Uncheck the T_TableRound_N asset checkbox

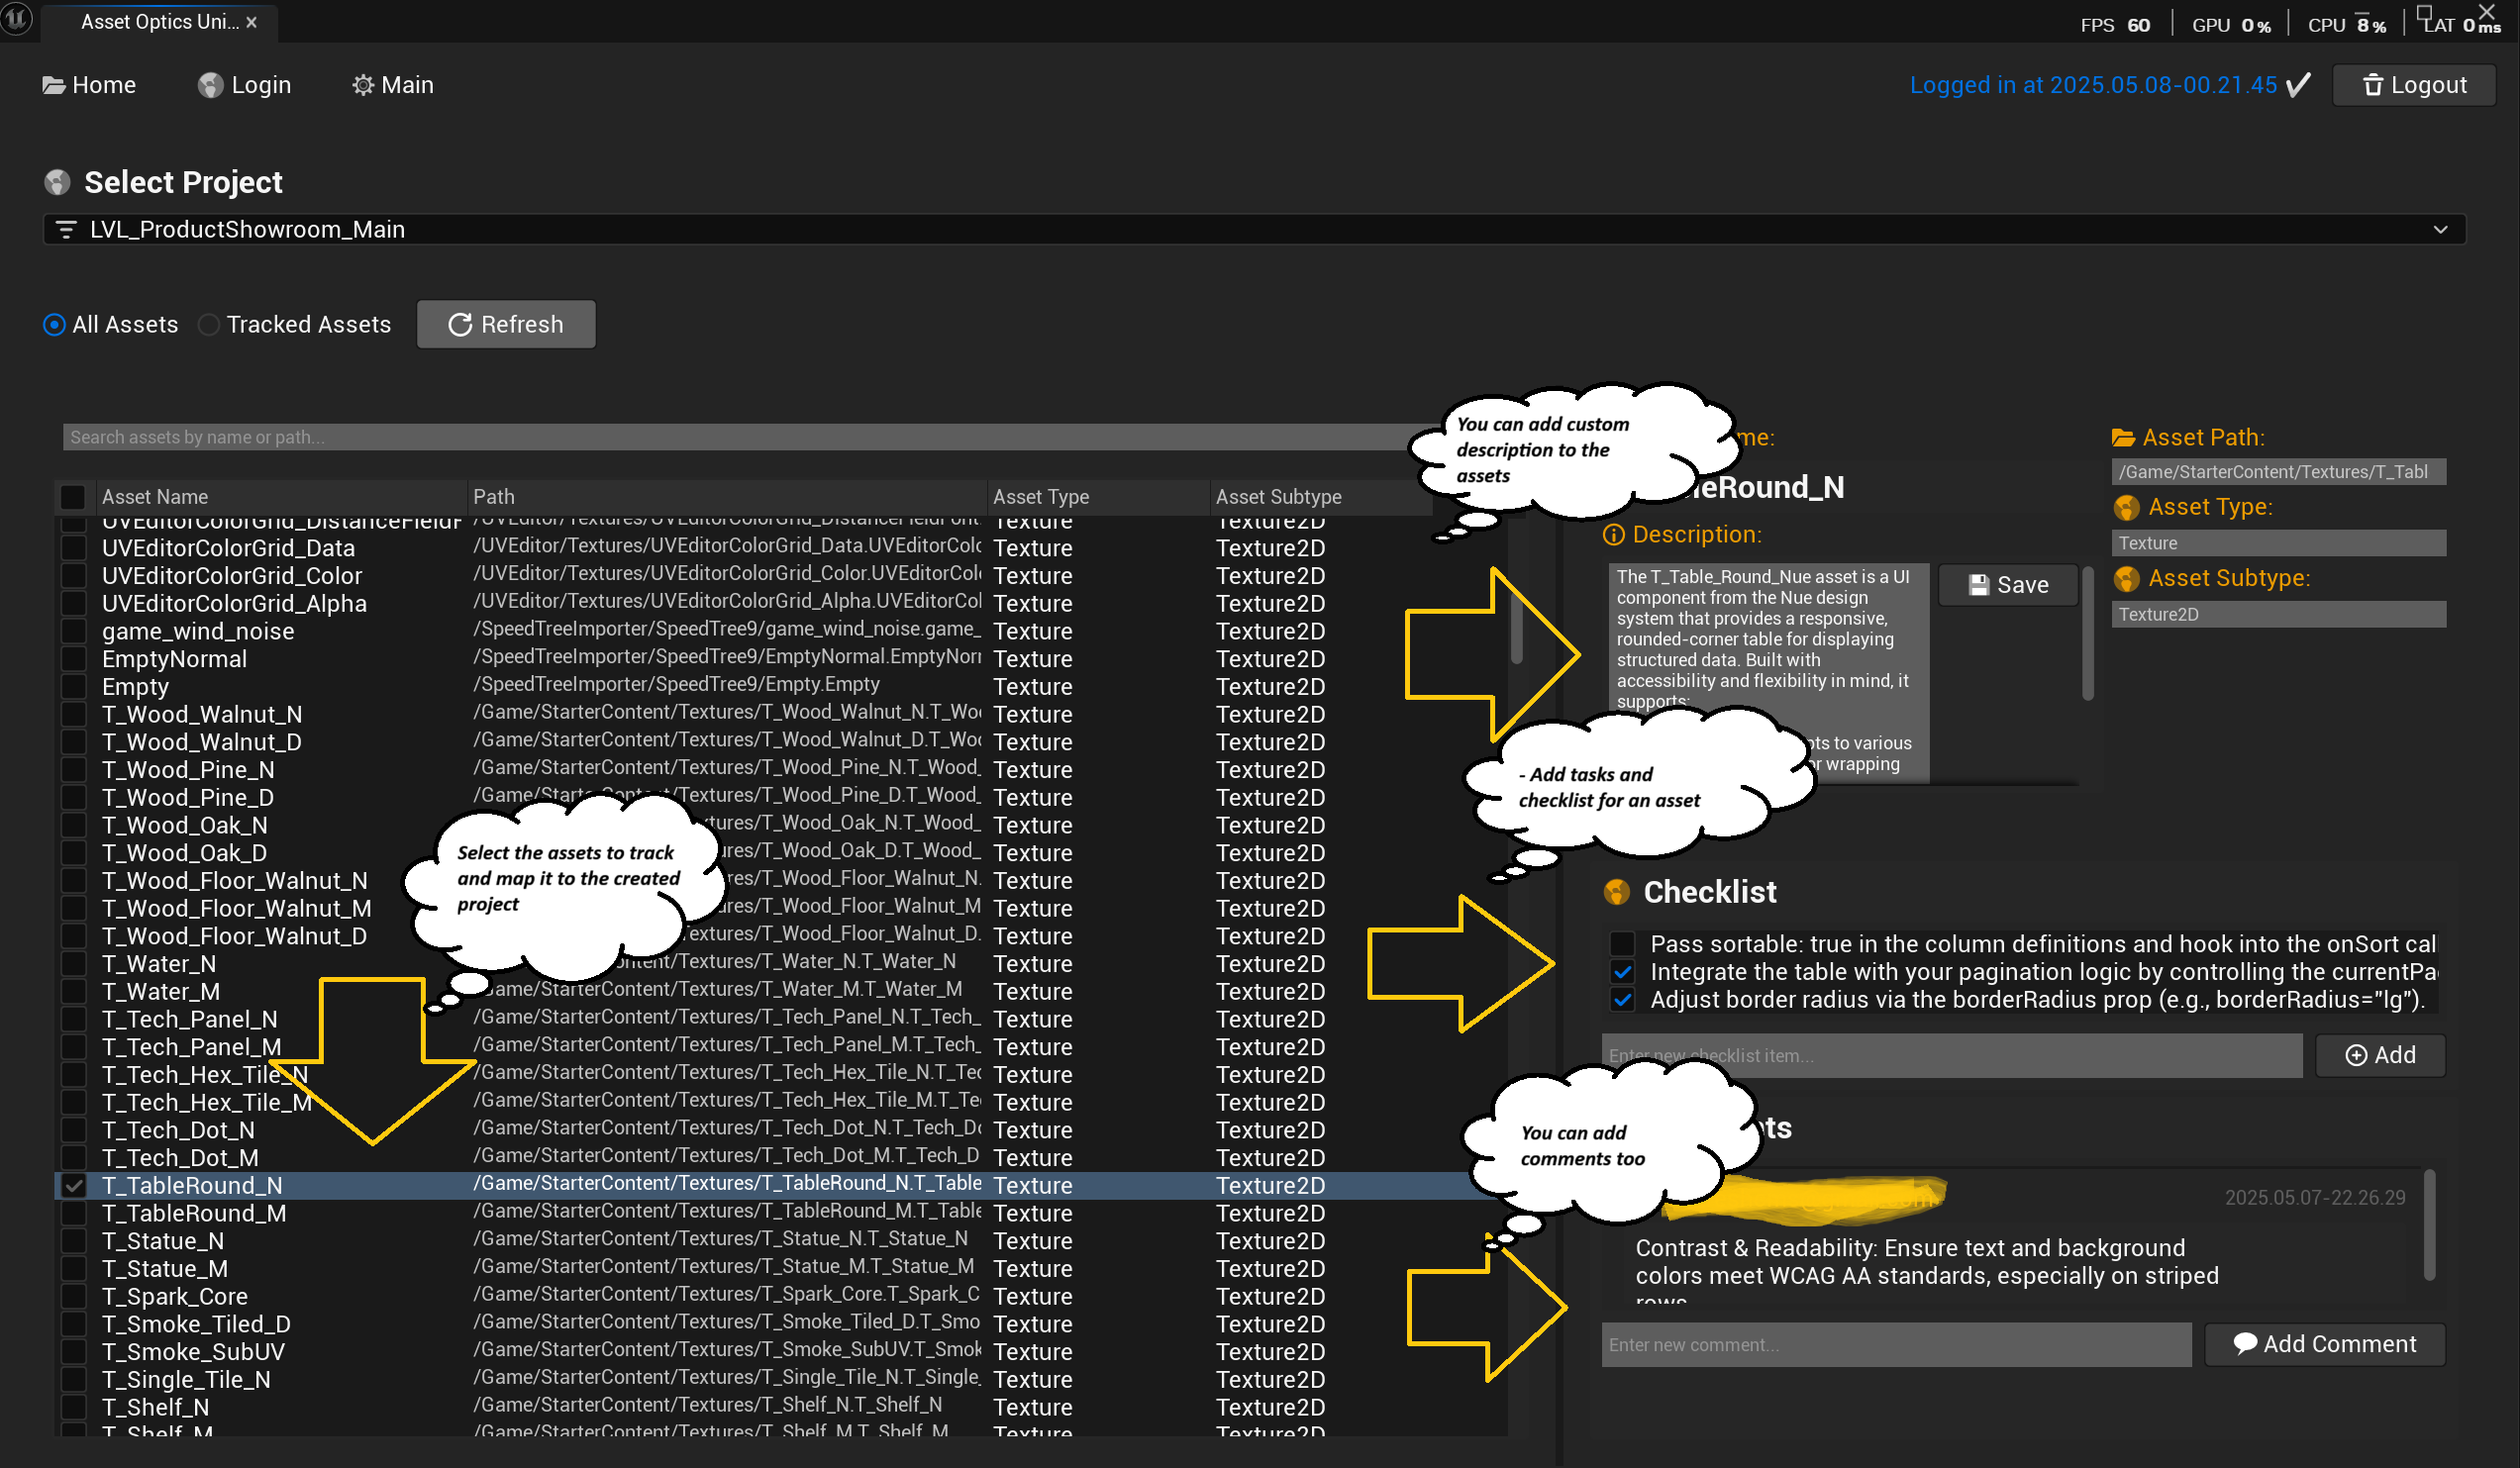[73, 1186]
